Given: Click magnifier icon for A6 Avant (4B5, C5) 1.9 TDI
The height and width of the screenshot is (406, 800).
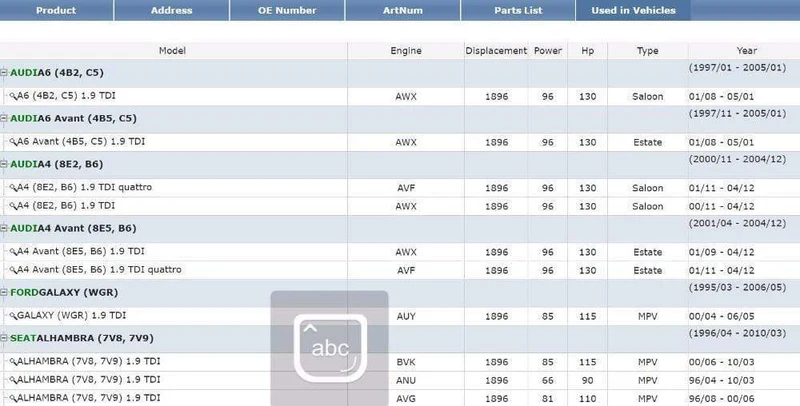Looking at the screenshot, I should (x=13, y=142).
